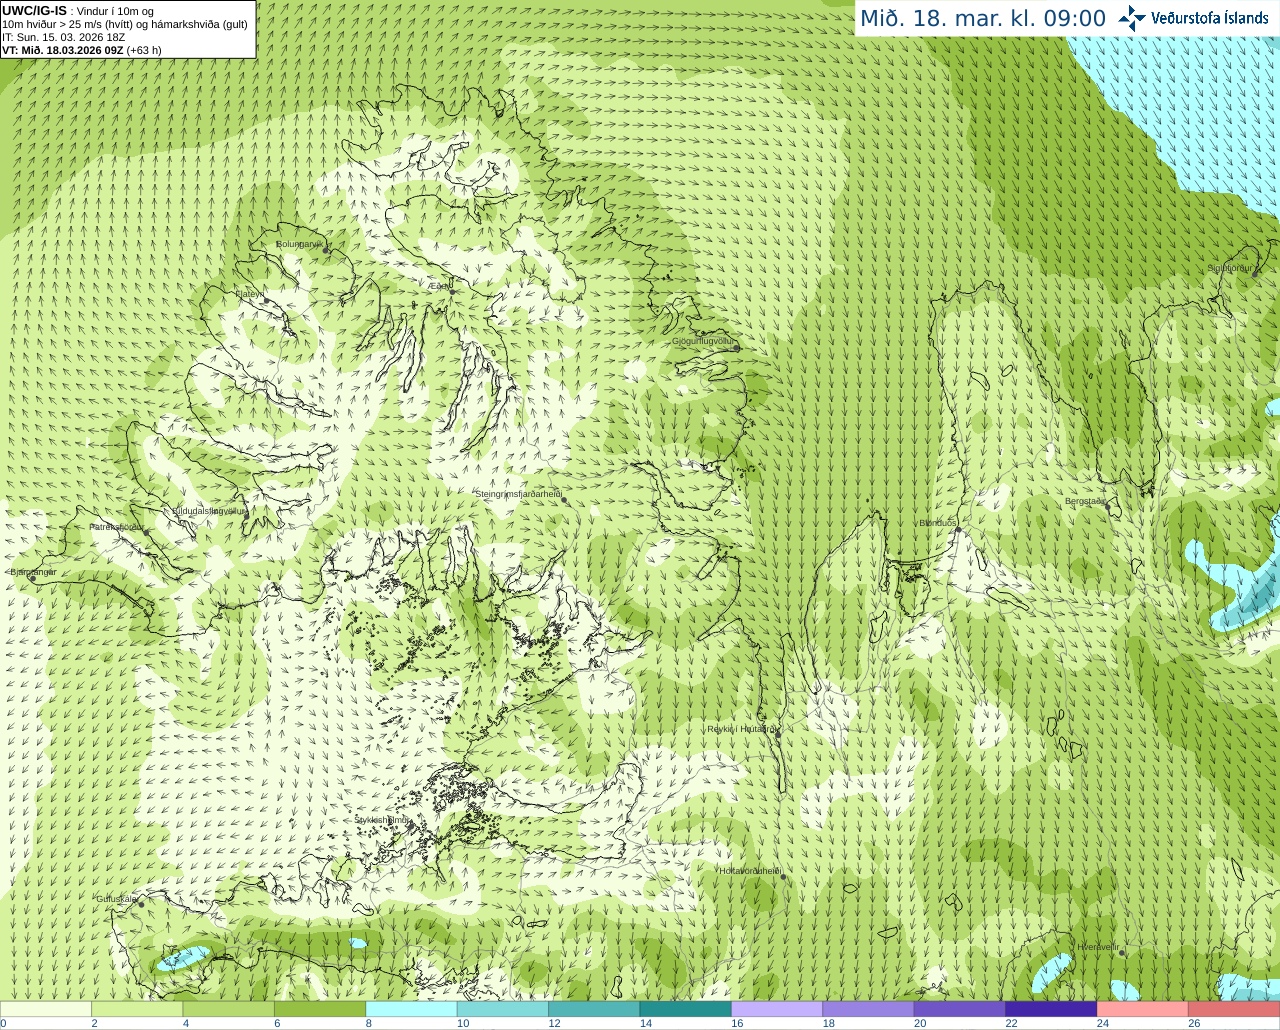Click the green 4–6 m/s legend swatch

point(229,1009)
